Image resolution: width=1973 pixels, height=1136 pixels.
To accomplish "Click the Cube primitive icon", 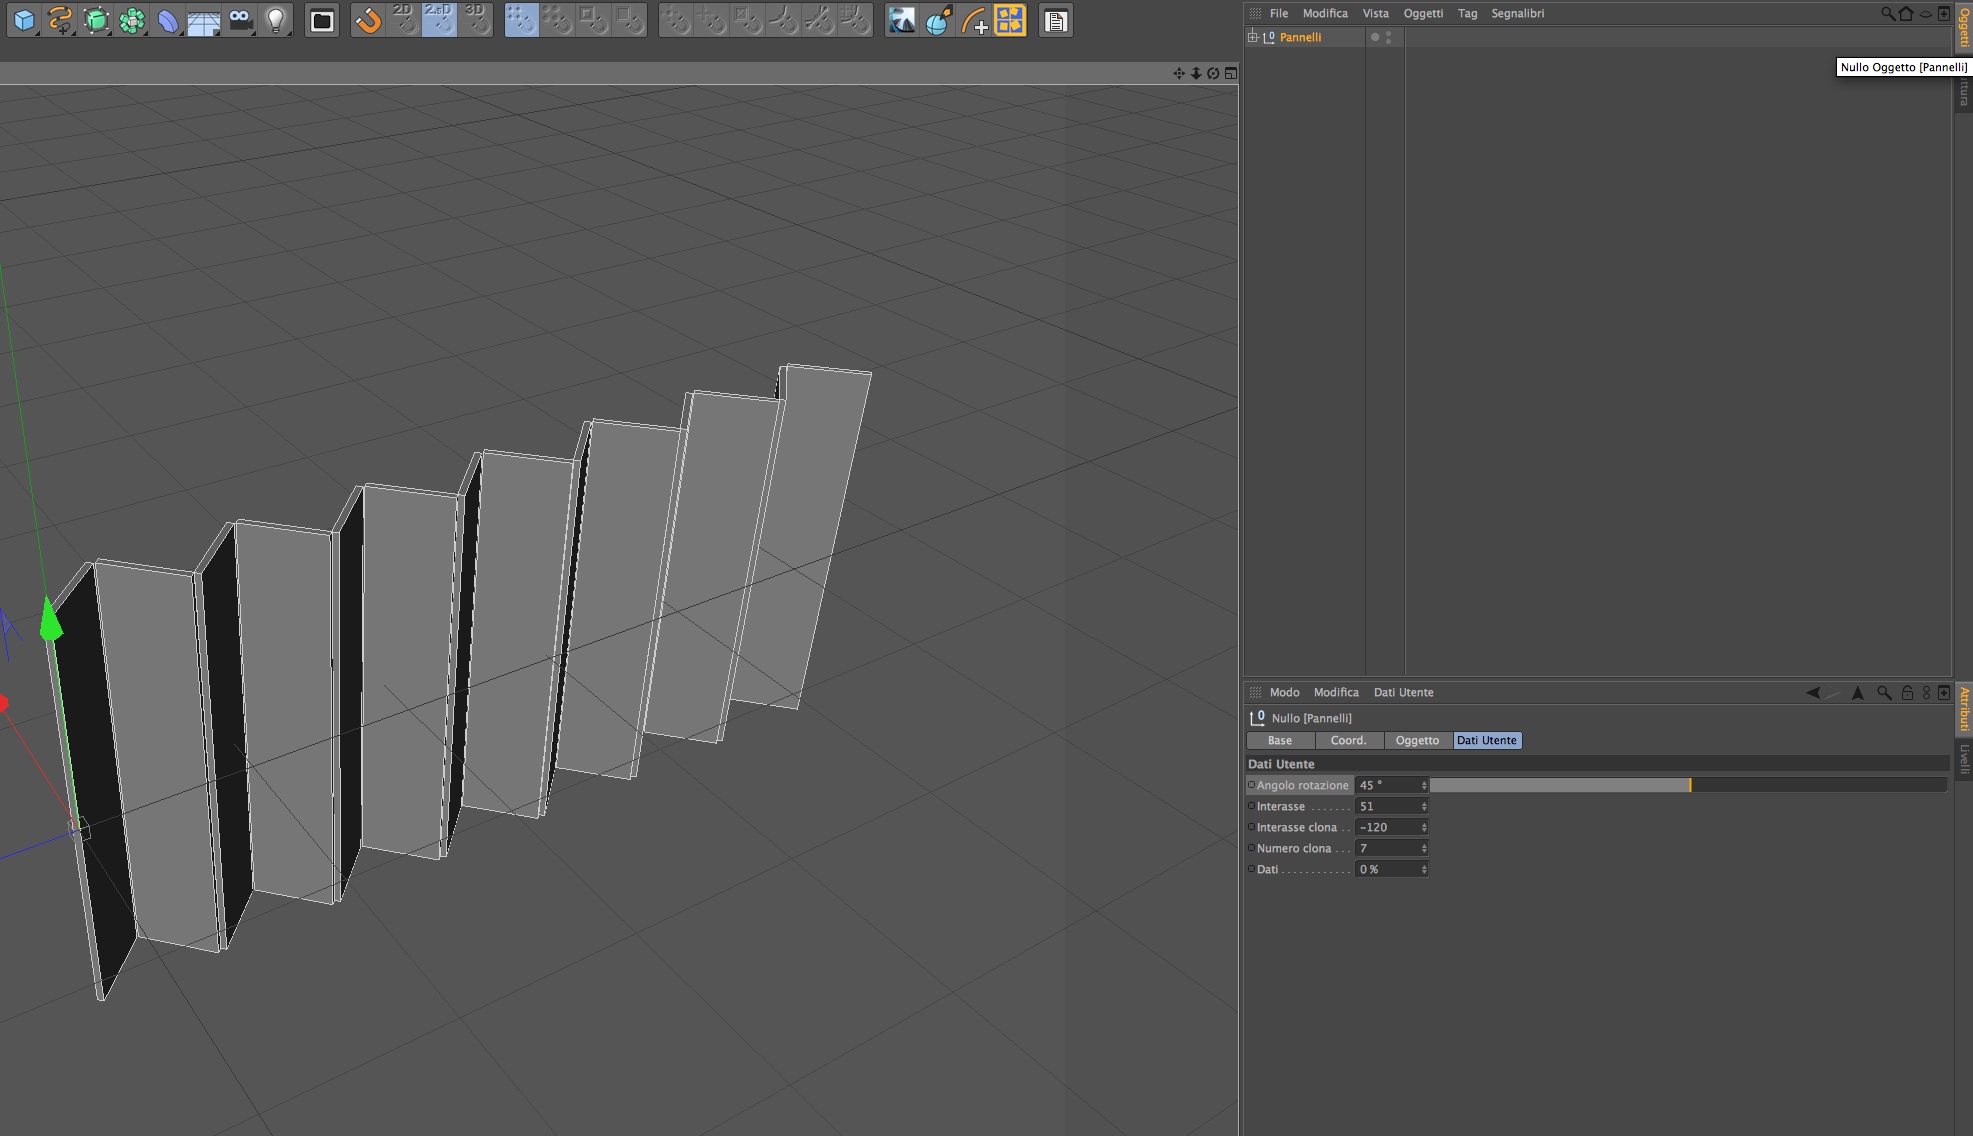I will click(24, 20).
